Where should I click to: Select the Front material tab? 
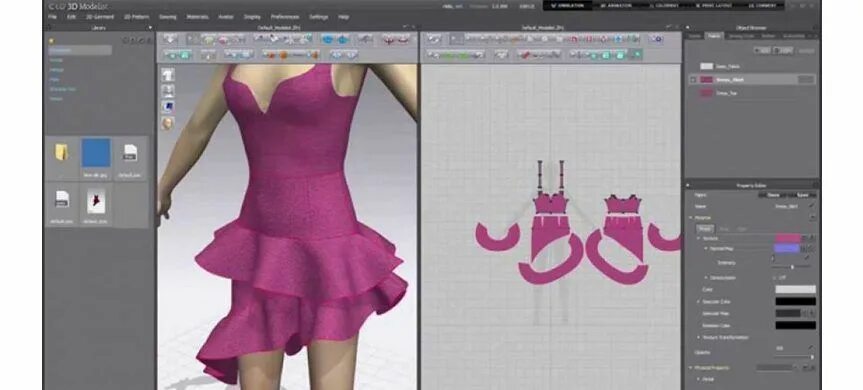pyautogui.click(x=704, y=229)
